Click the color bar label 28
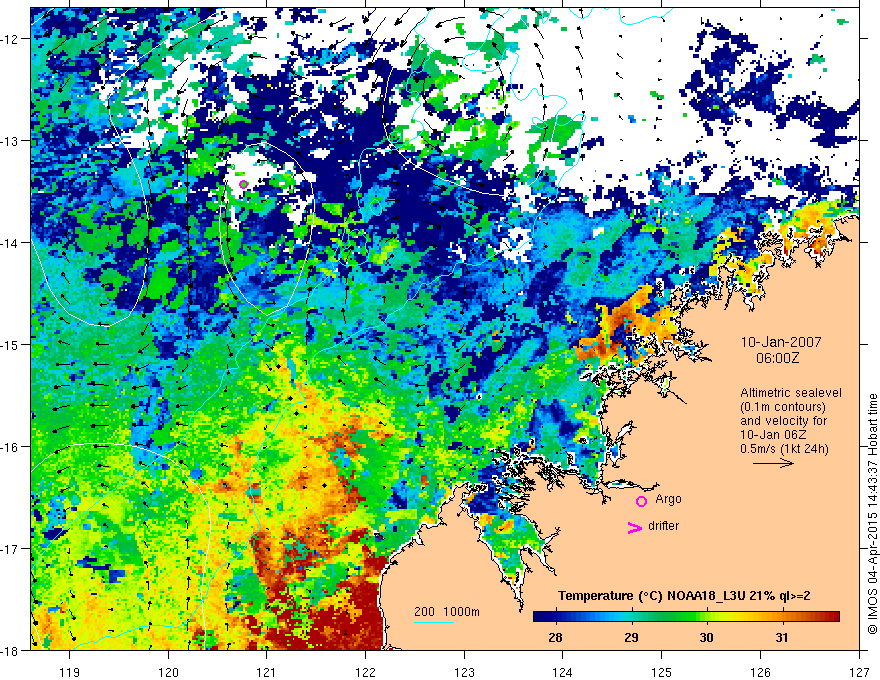Screen dimensions: 880x680 pos(556,637)
